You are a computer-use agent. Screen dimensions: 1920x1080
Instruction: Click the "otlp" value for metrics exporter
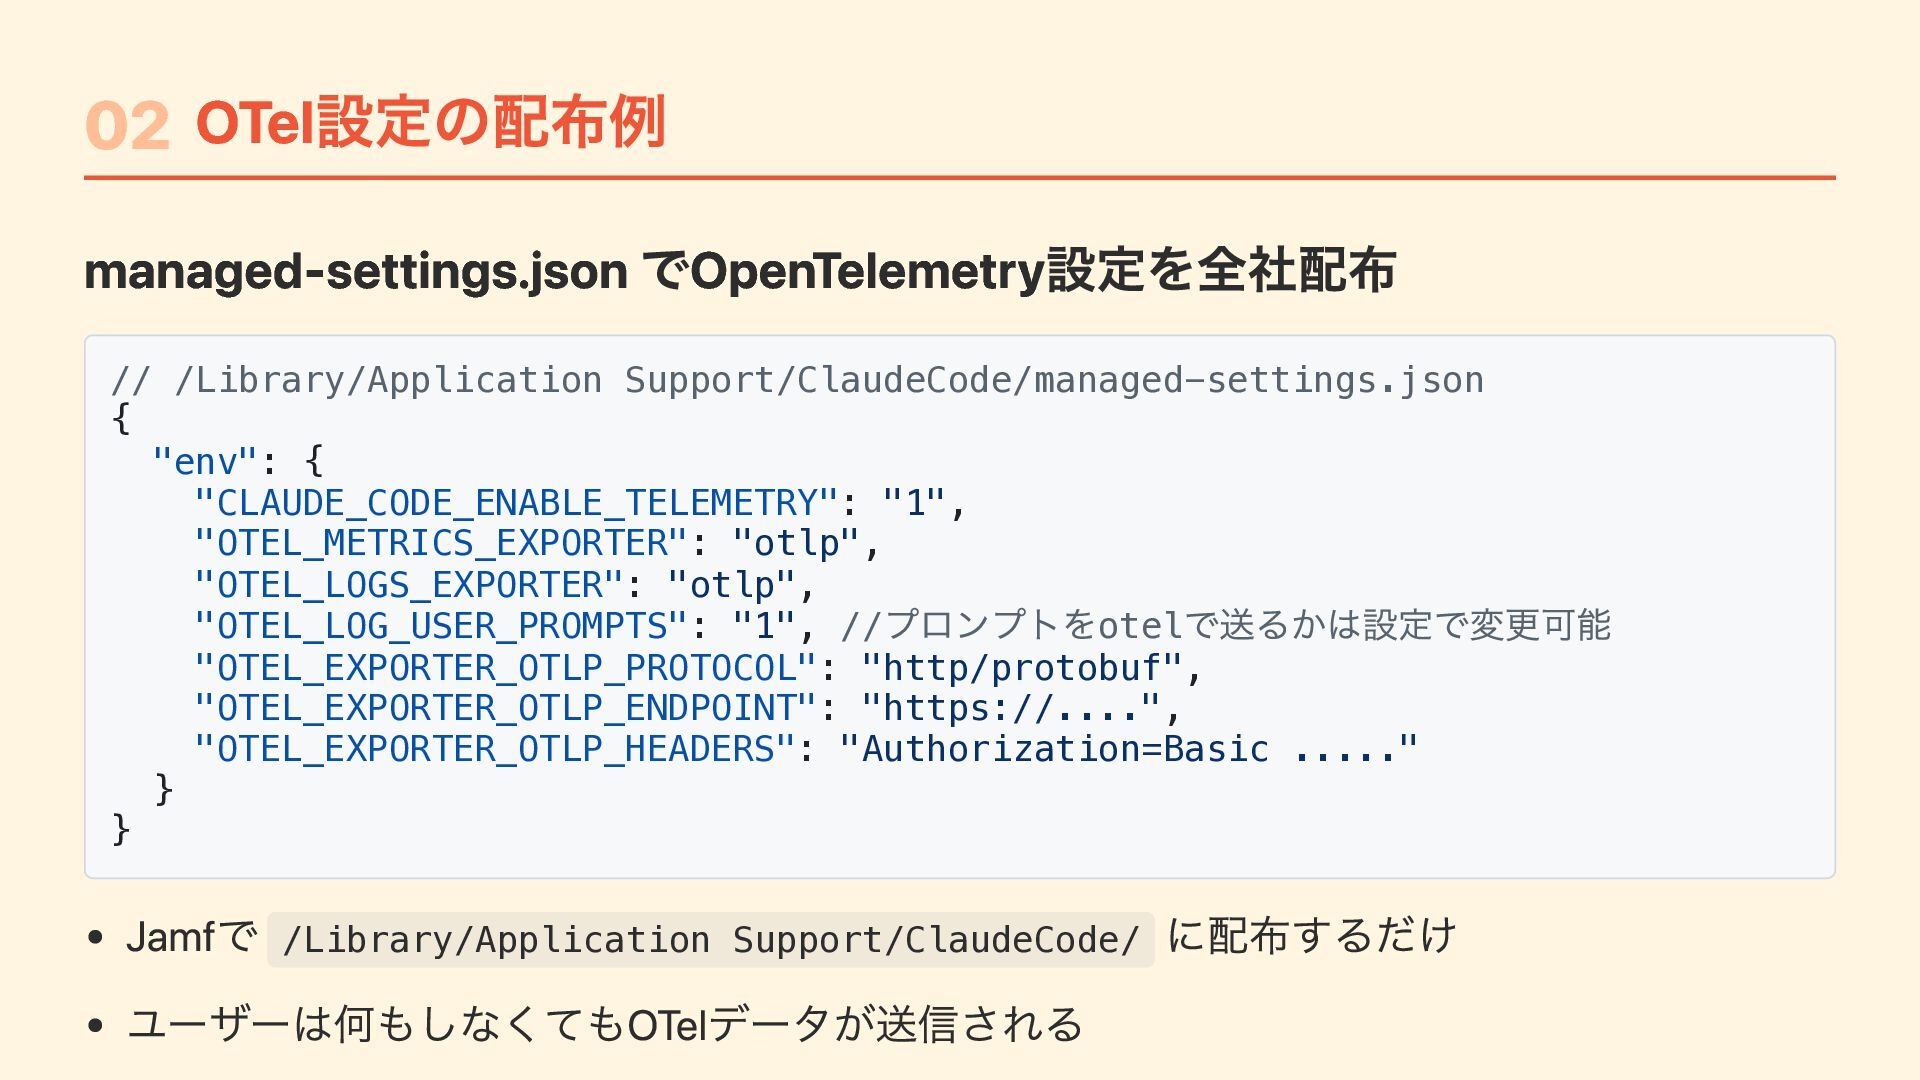[x=795, y=544]
